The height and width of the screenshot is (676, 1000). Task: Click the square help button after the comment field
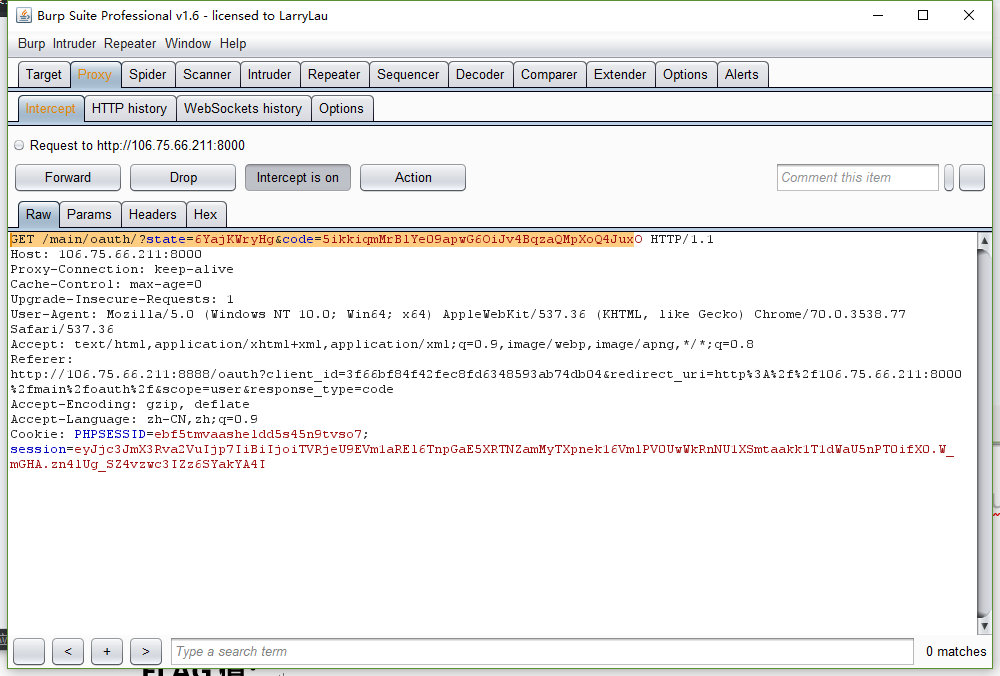pyautogui.click(x=972, y=177)
